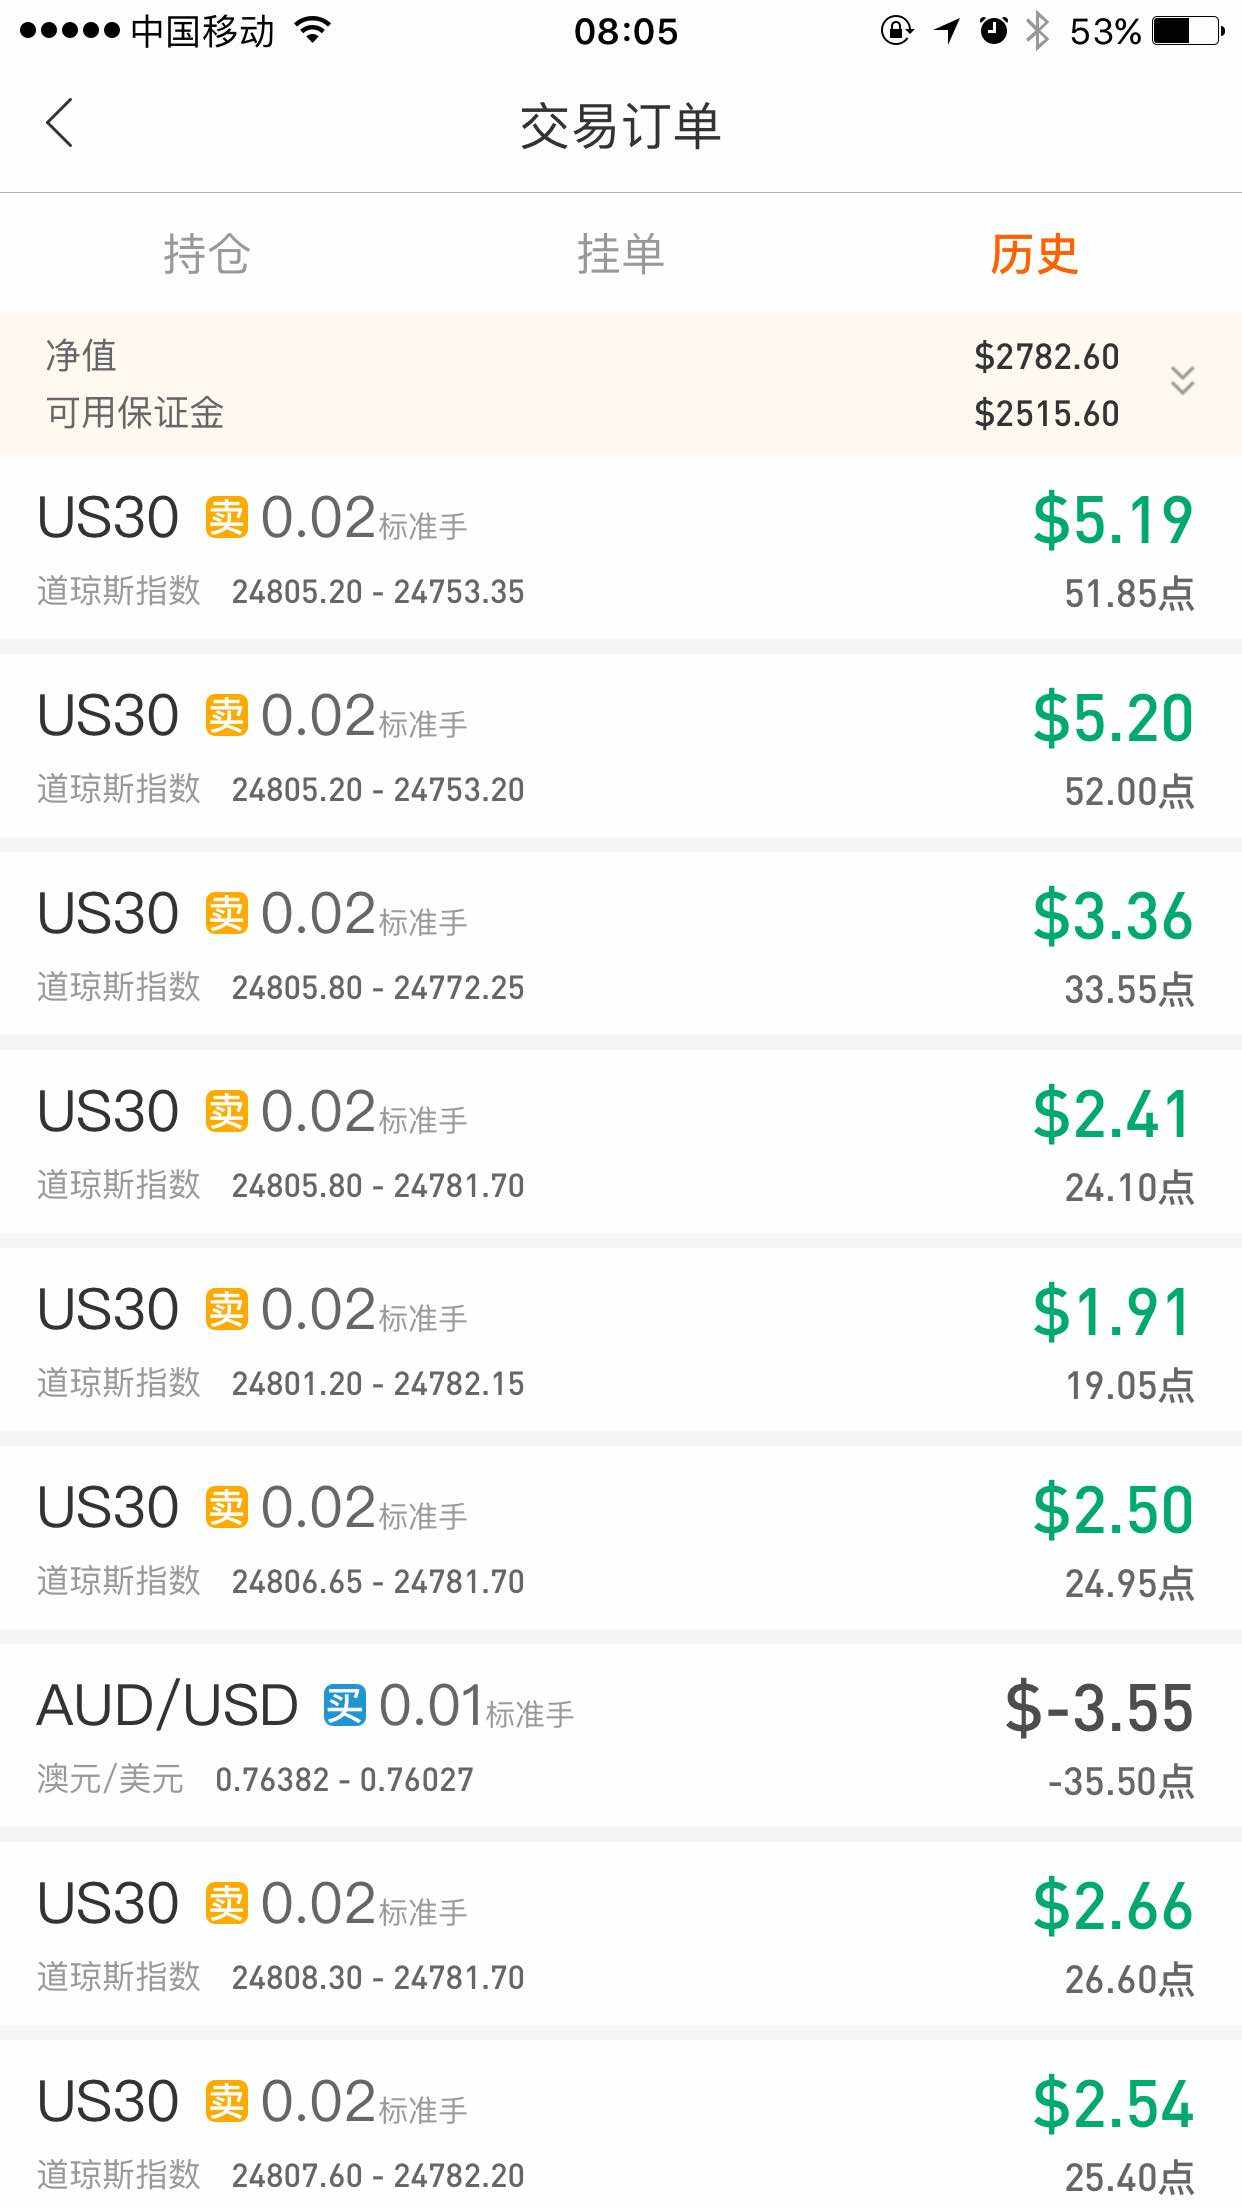This screenshot has width=1242, height=2208.
Task: Tap the sell badge on the $2.66 order
Action: tap(227, 1904)
